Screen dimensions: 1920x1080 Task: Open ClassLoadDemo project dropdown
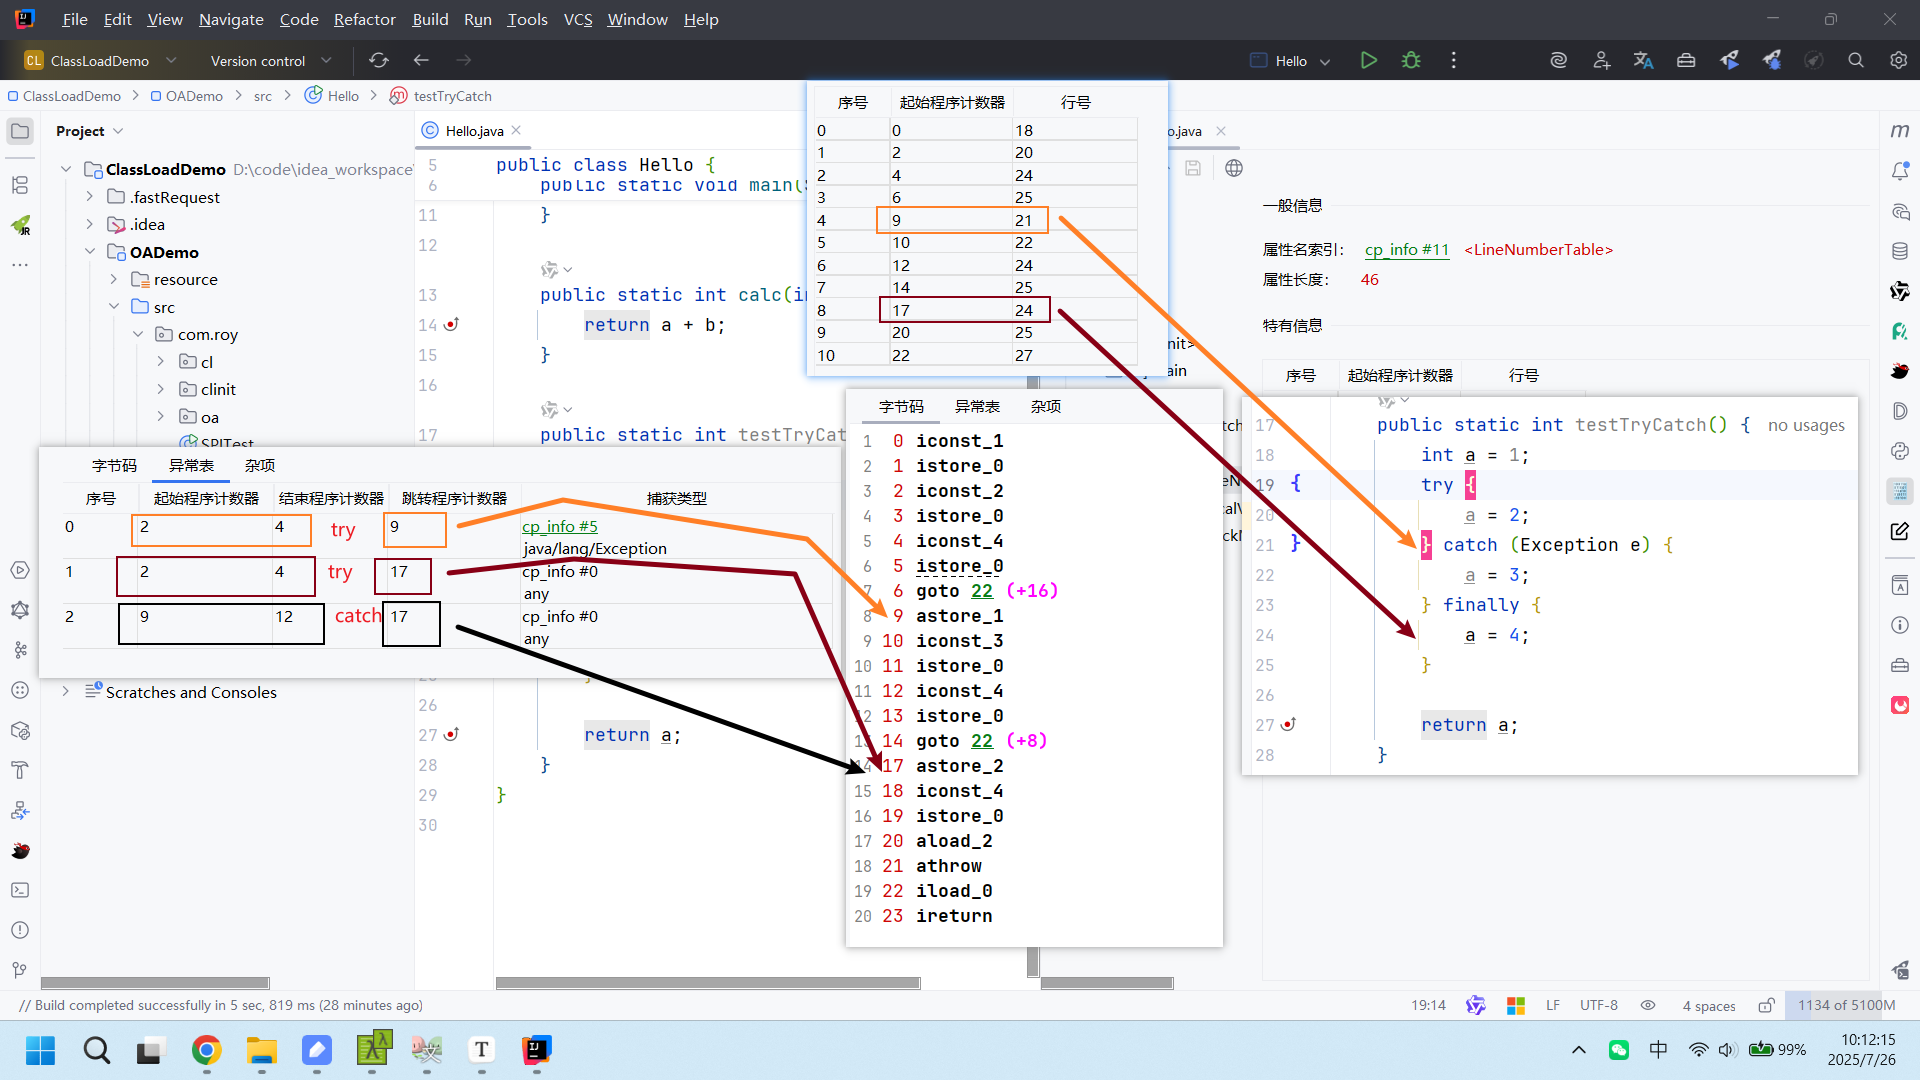point(100,61)
